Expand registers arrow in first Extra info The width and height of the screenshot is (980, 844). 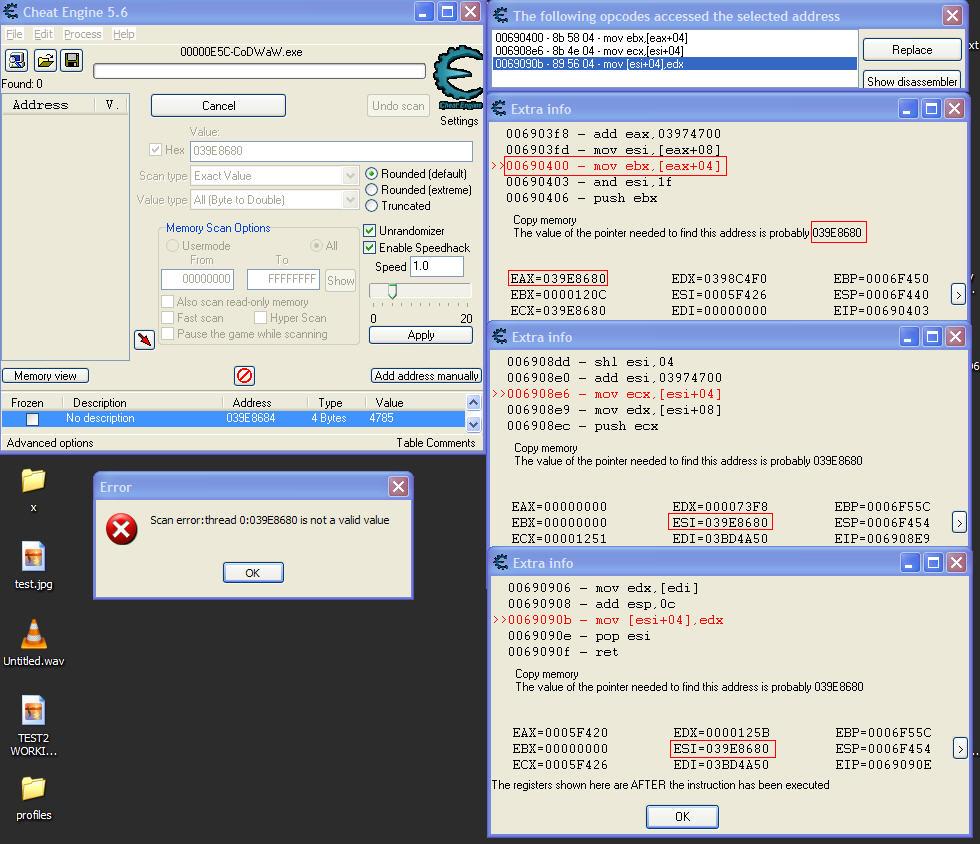[x=958, y=294]
